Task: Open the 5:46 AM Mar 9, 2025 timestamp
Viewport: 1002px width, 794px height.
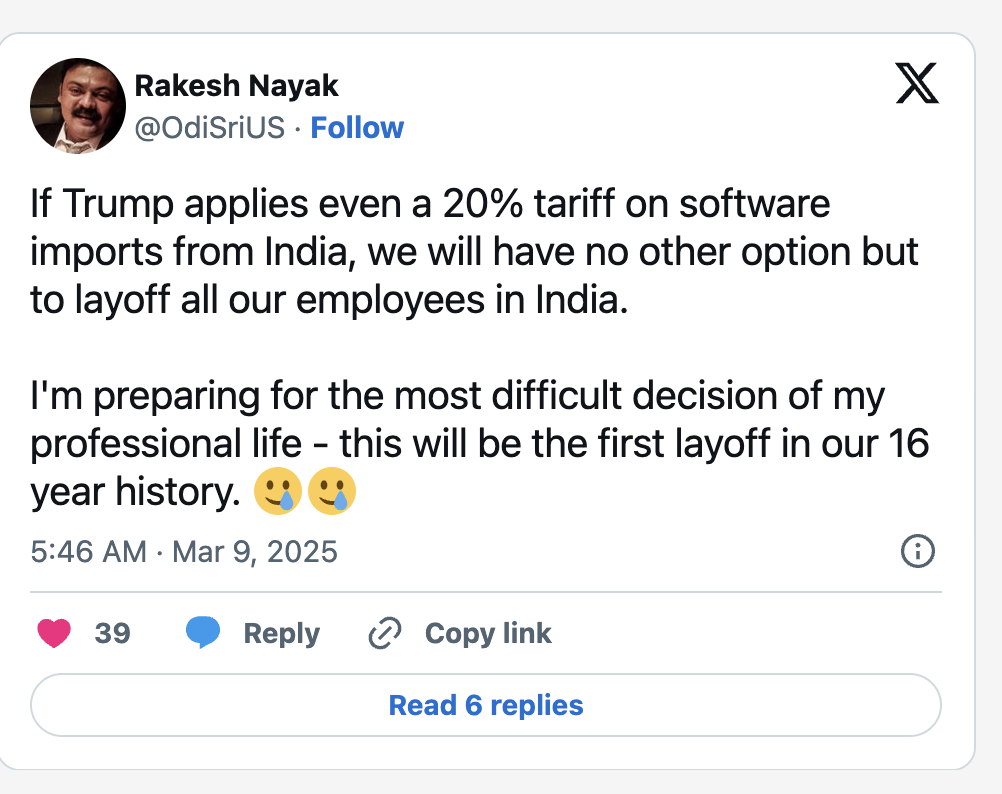Action: click(x=184, y=551)
